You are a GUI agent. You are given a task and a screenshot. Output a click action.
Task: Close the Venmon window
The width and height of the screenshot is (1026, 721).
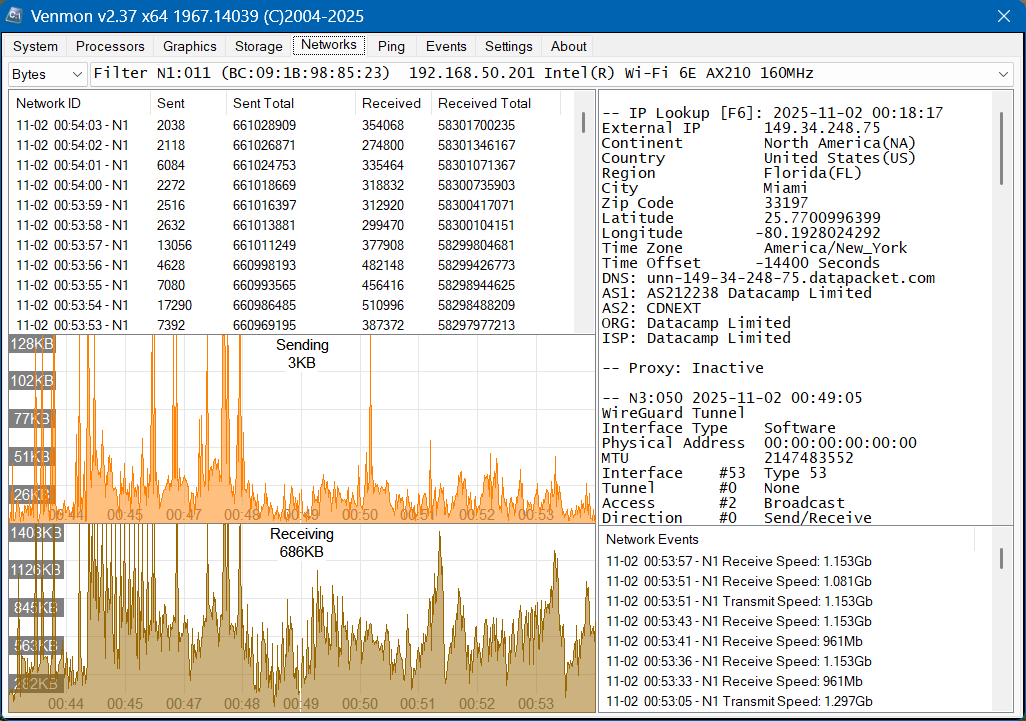1003,16
